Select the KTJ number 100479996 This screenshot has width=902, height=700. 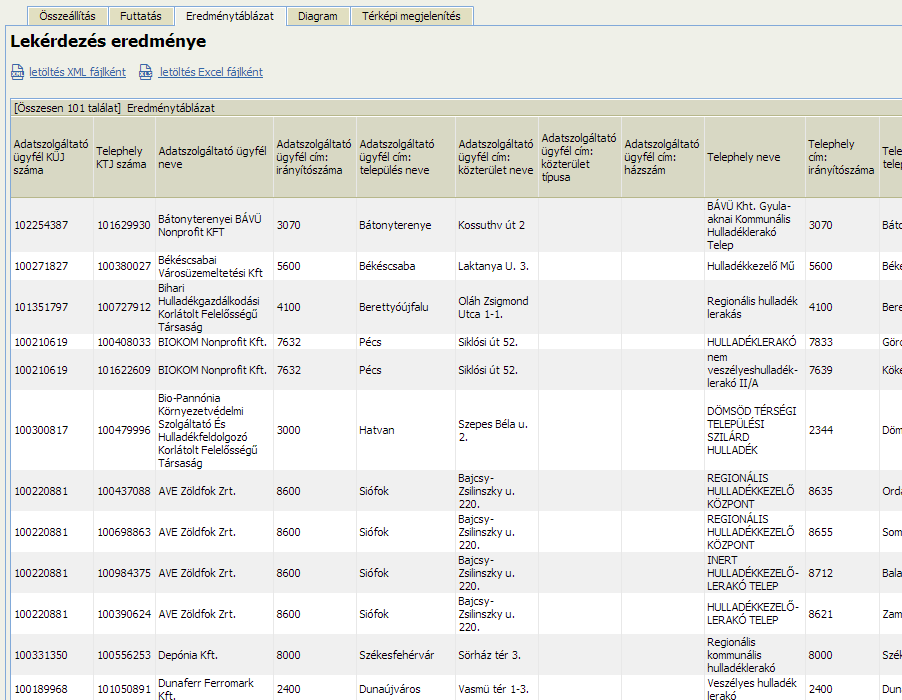pos(124,430)
